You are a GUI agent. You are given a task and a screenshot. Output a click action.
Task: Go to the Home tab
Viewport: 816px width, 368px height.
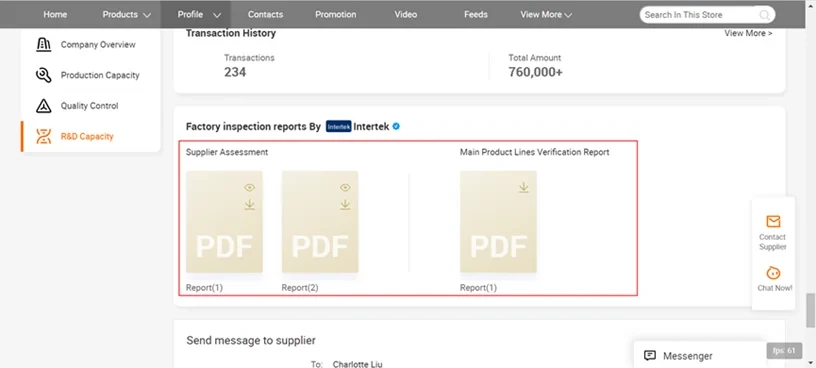55,15
